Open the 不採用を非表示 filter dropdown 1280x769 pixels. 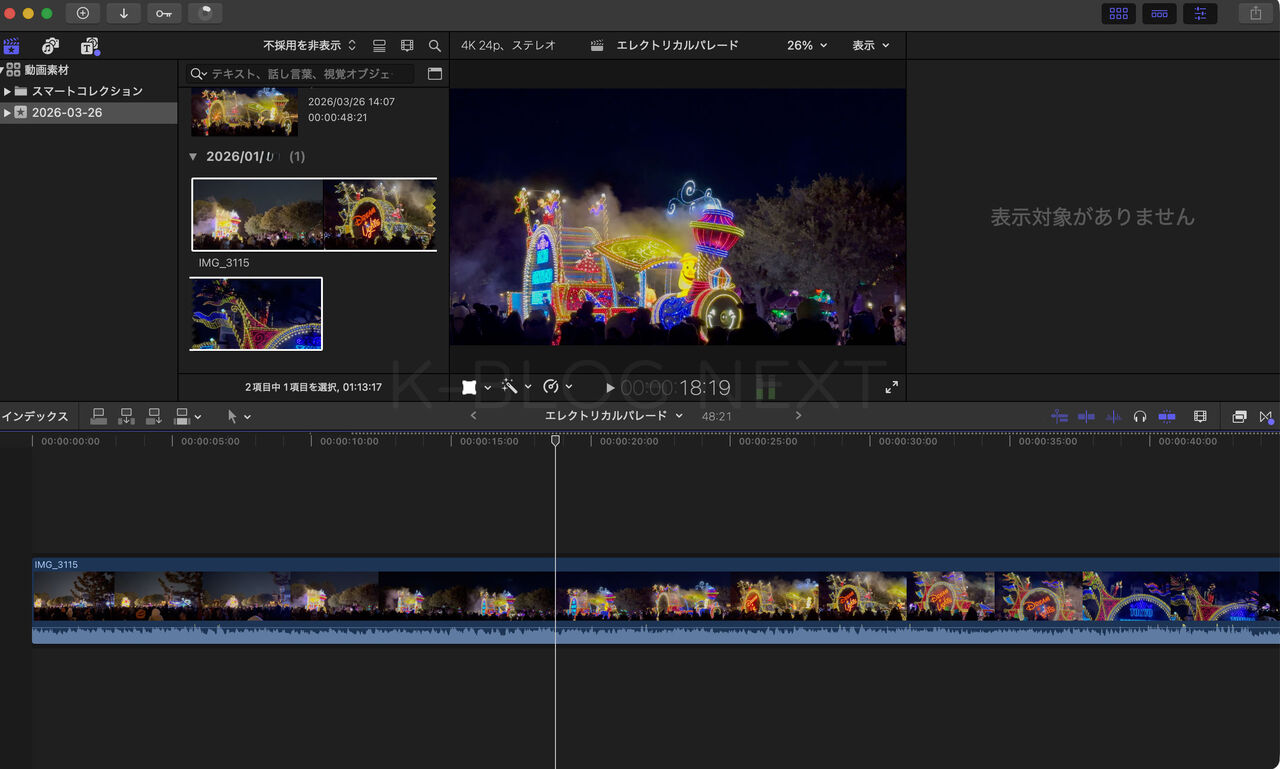coord(309,46)
